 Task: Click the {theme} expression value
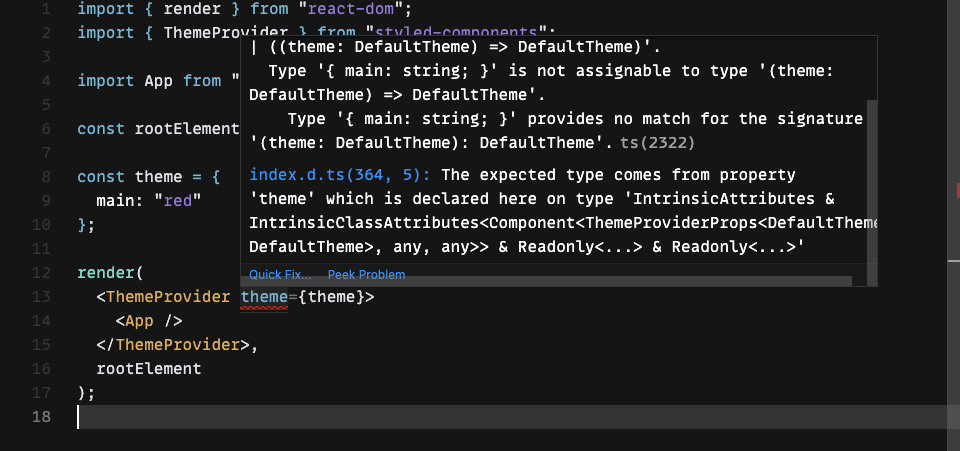pyautogui.click(x=331, y=297)
